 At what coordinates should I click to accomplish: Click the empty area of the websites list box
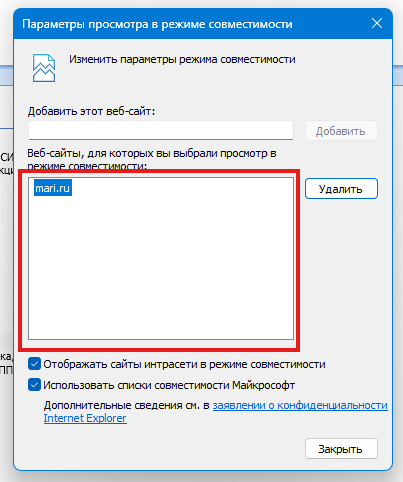pyautogui.click(x=161, y=267)
